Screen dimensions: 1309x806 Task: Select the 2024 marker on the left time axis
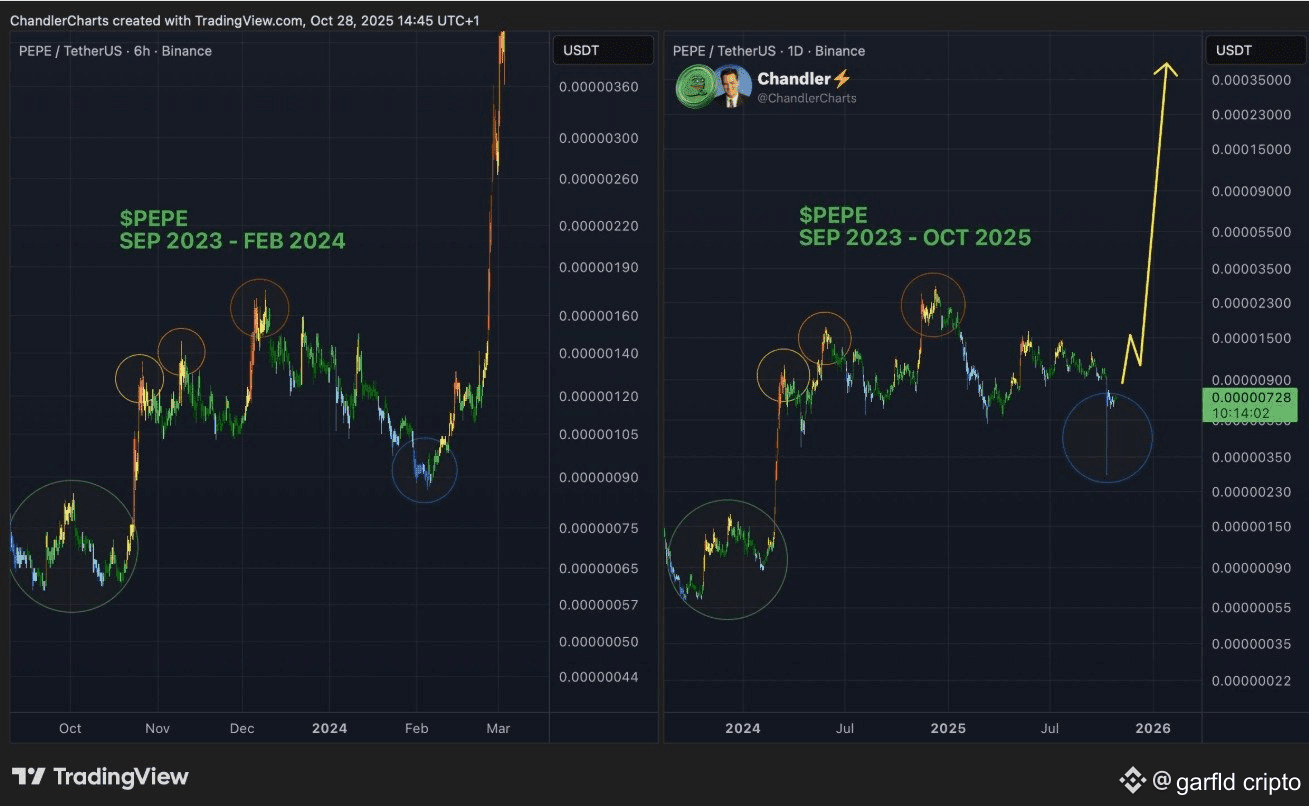(x=329, y=728)
